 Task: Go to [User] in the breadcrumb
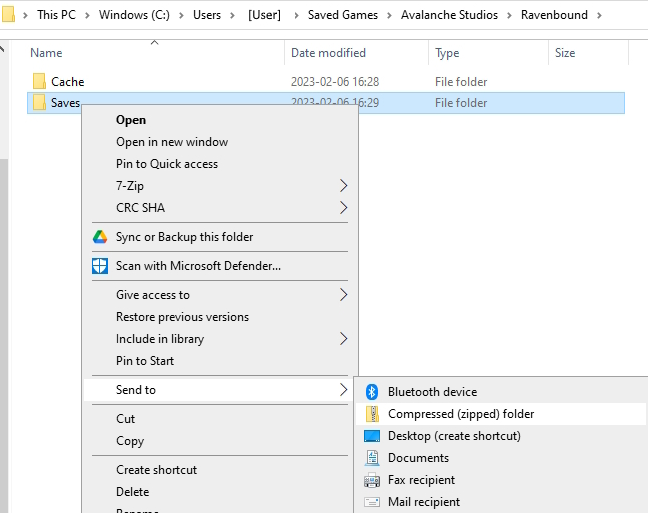coord(264,15)
